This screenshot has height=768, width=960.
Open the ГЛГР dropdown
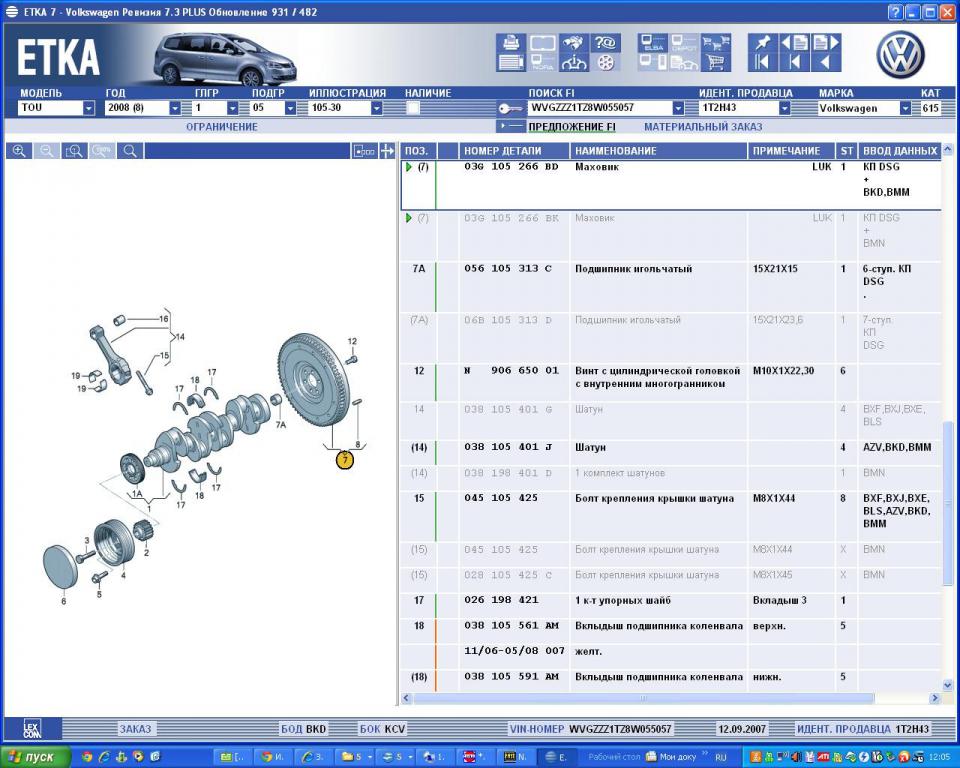(x=233, y=108)
